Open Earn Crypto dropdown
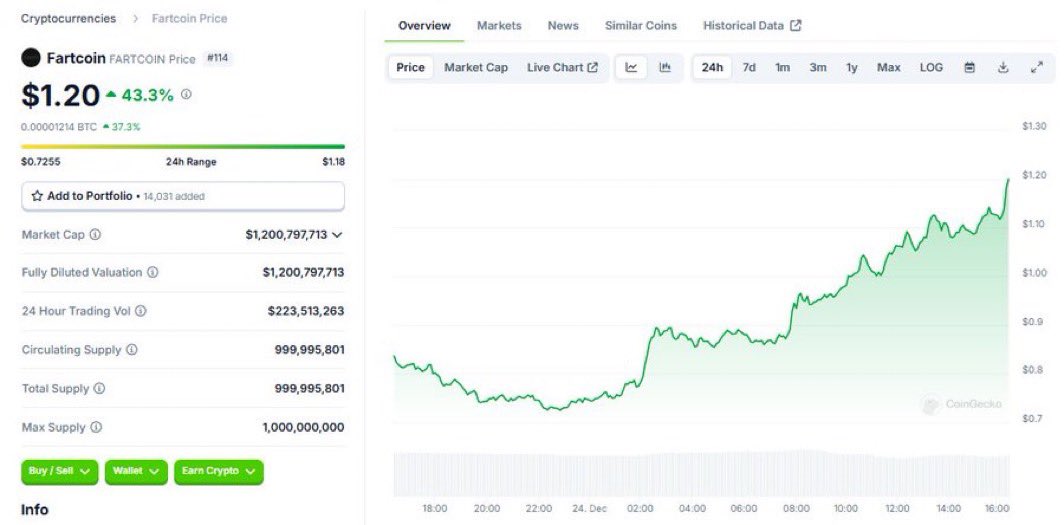 click(x=218, y=472)
